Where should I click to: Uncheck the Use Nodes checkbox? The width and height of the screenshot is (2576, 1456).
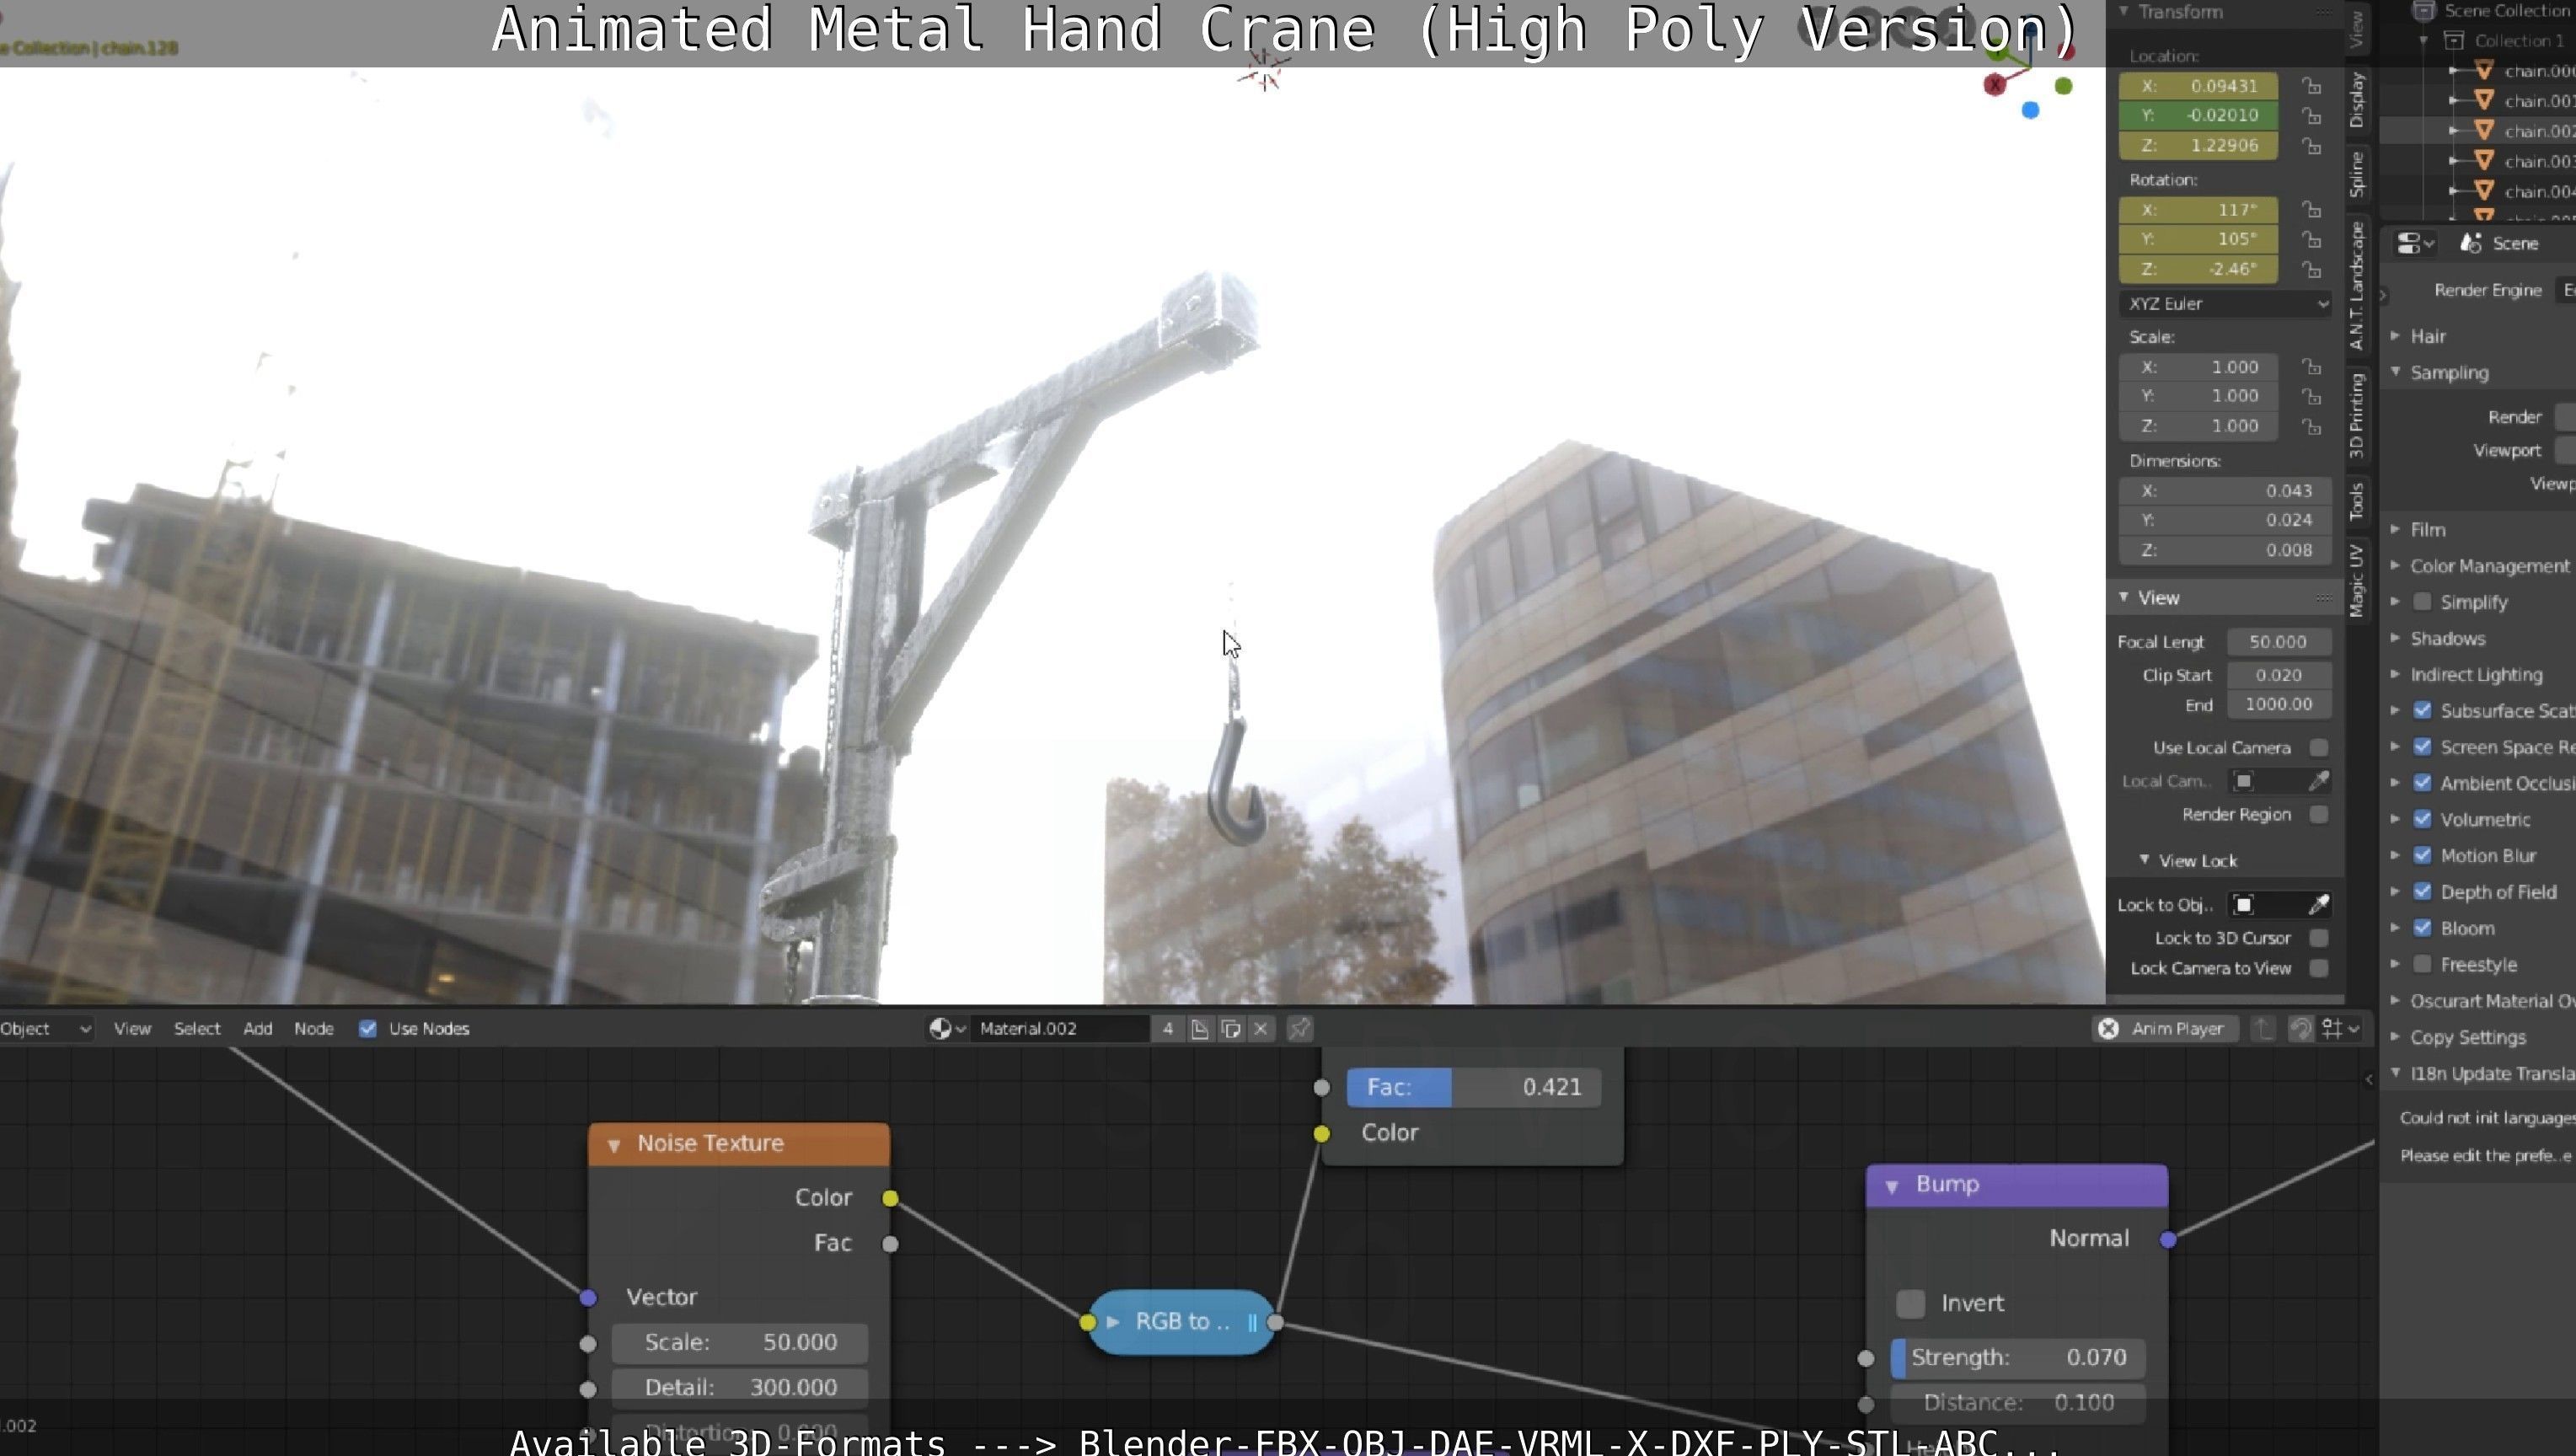point(368,1028)
